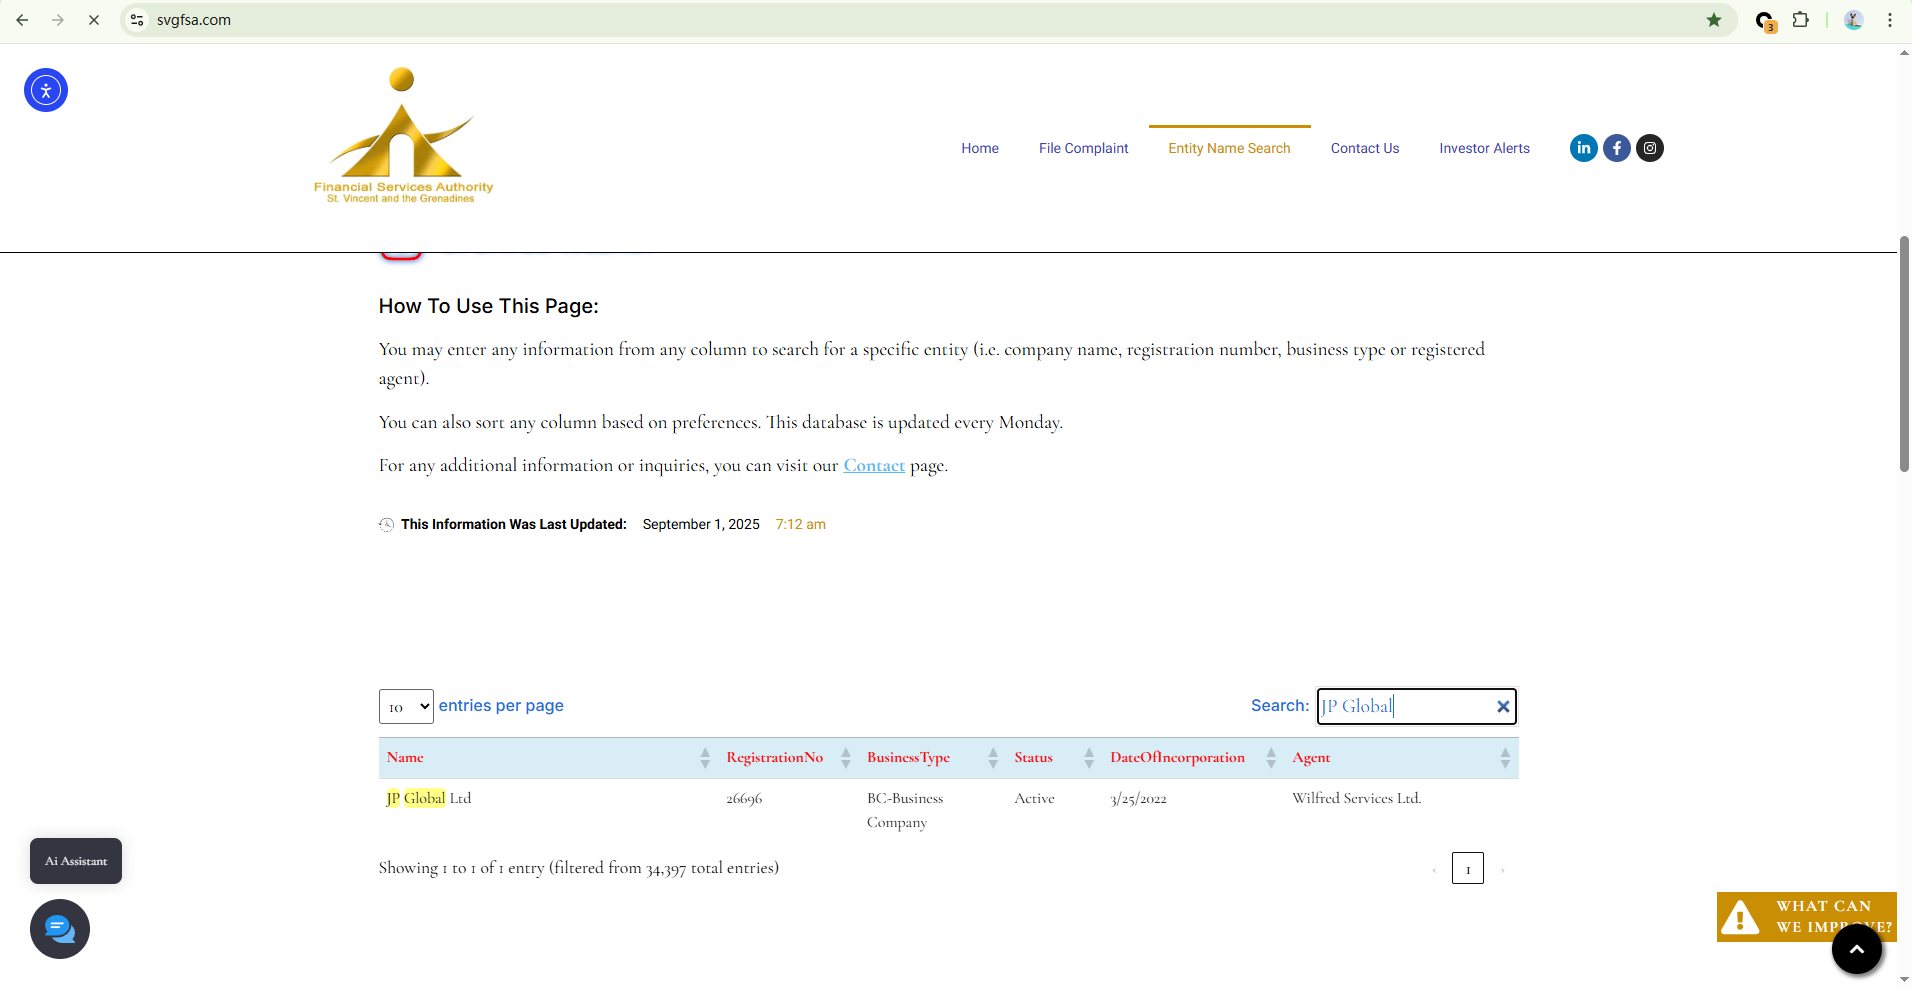This screenshot has height=989, width=1912.
Task: Click the scroll-to-top arrow button
Action: coord(1856,949)
